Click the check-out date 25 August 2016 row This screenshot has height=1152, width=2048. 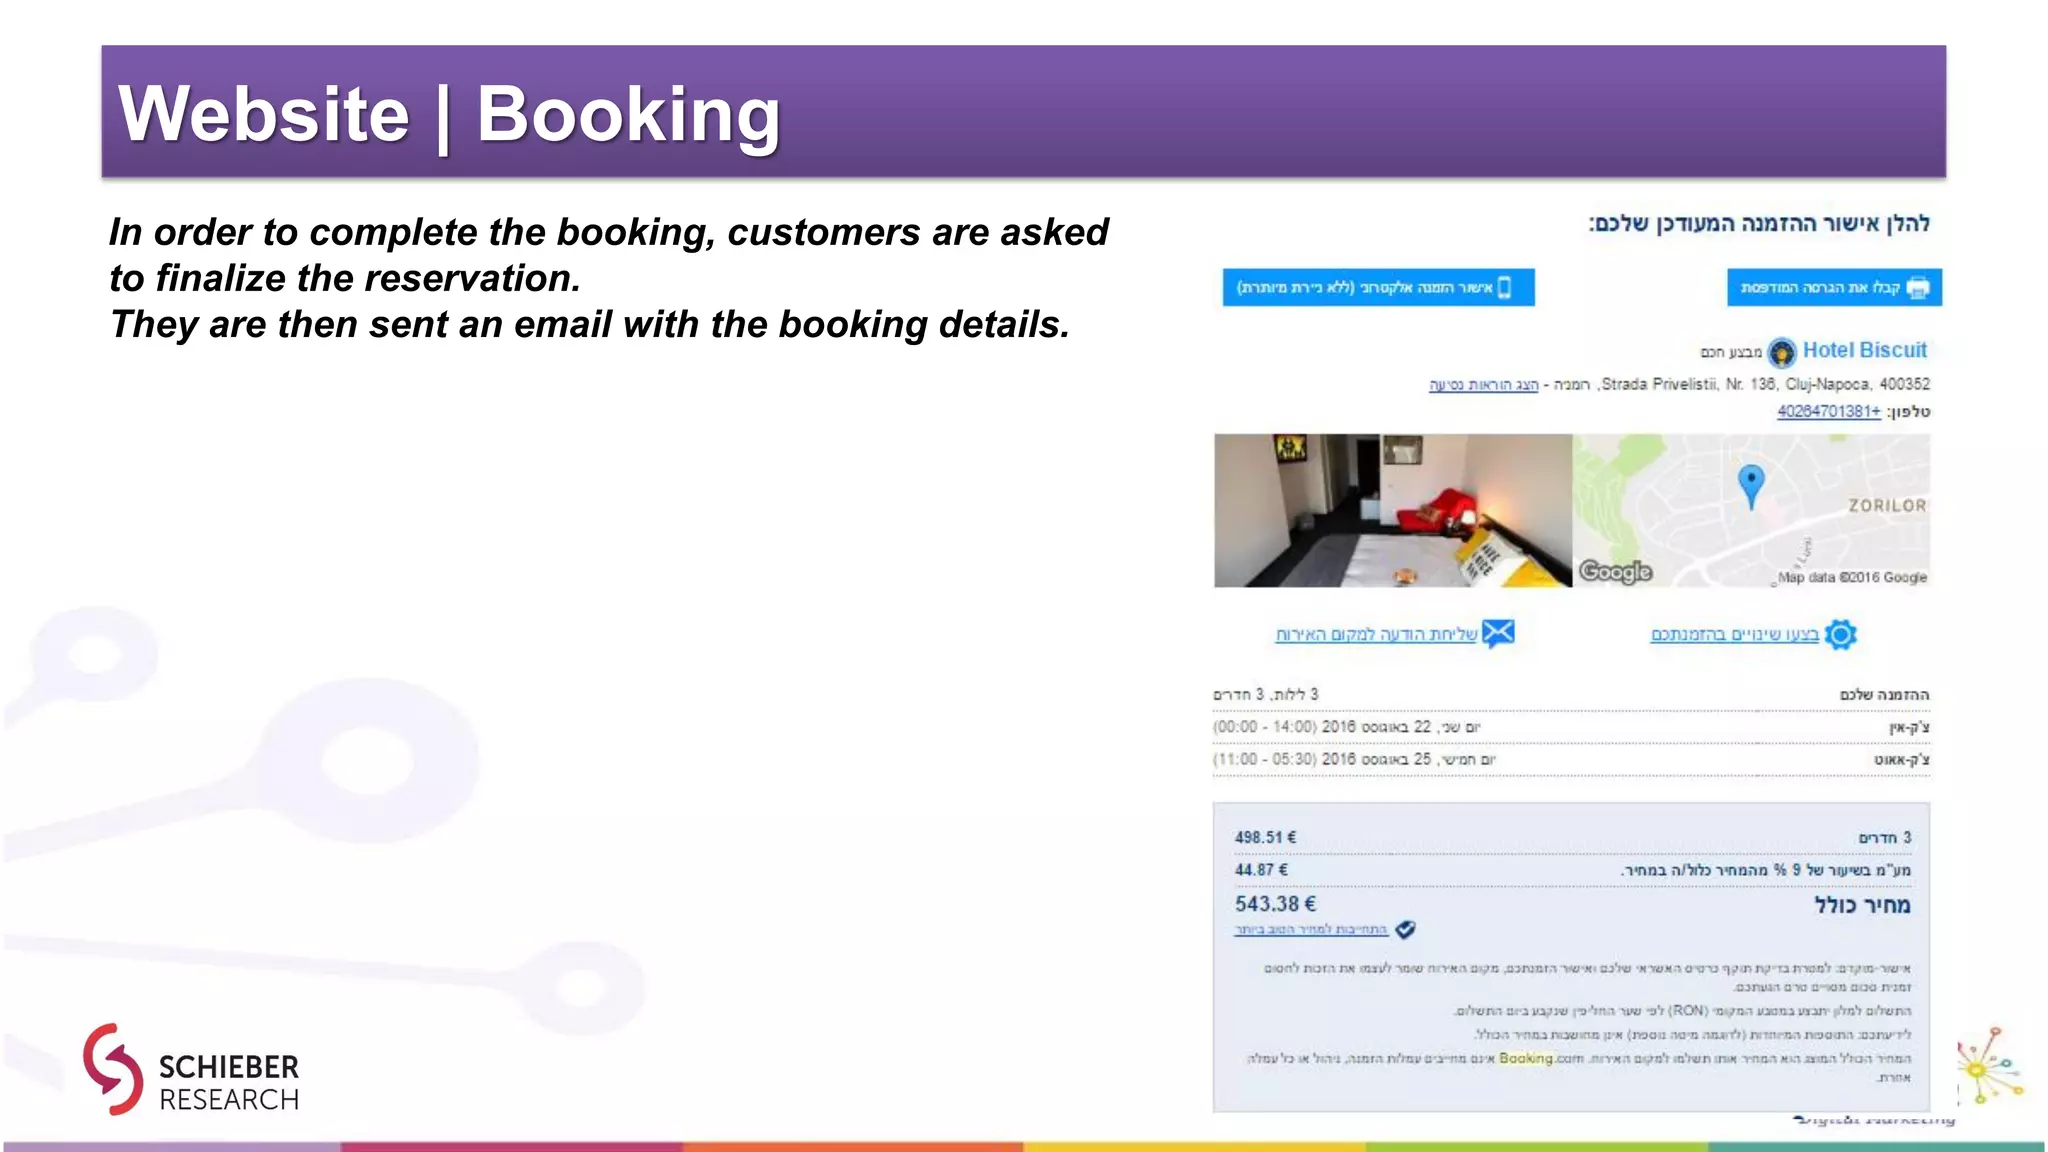(1571, 760)
